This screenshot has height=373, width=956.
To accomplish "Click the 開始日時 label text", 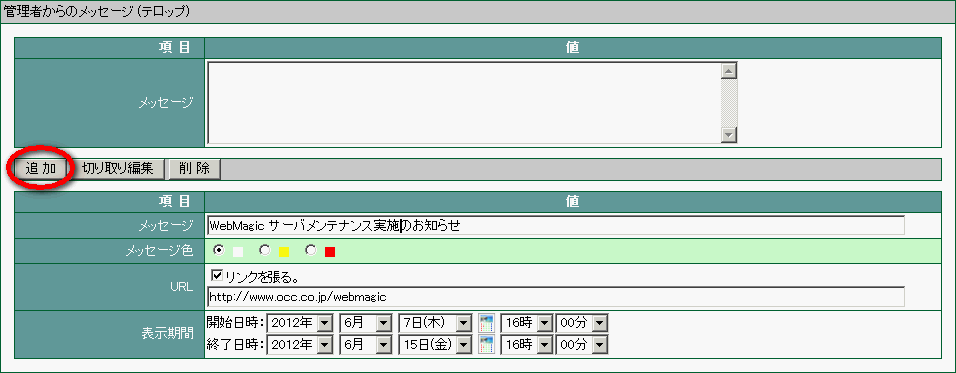I will click(235, 322).
